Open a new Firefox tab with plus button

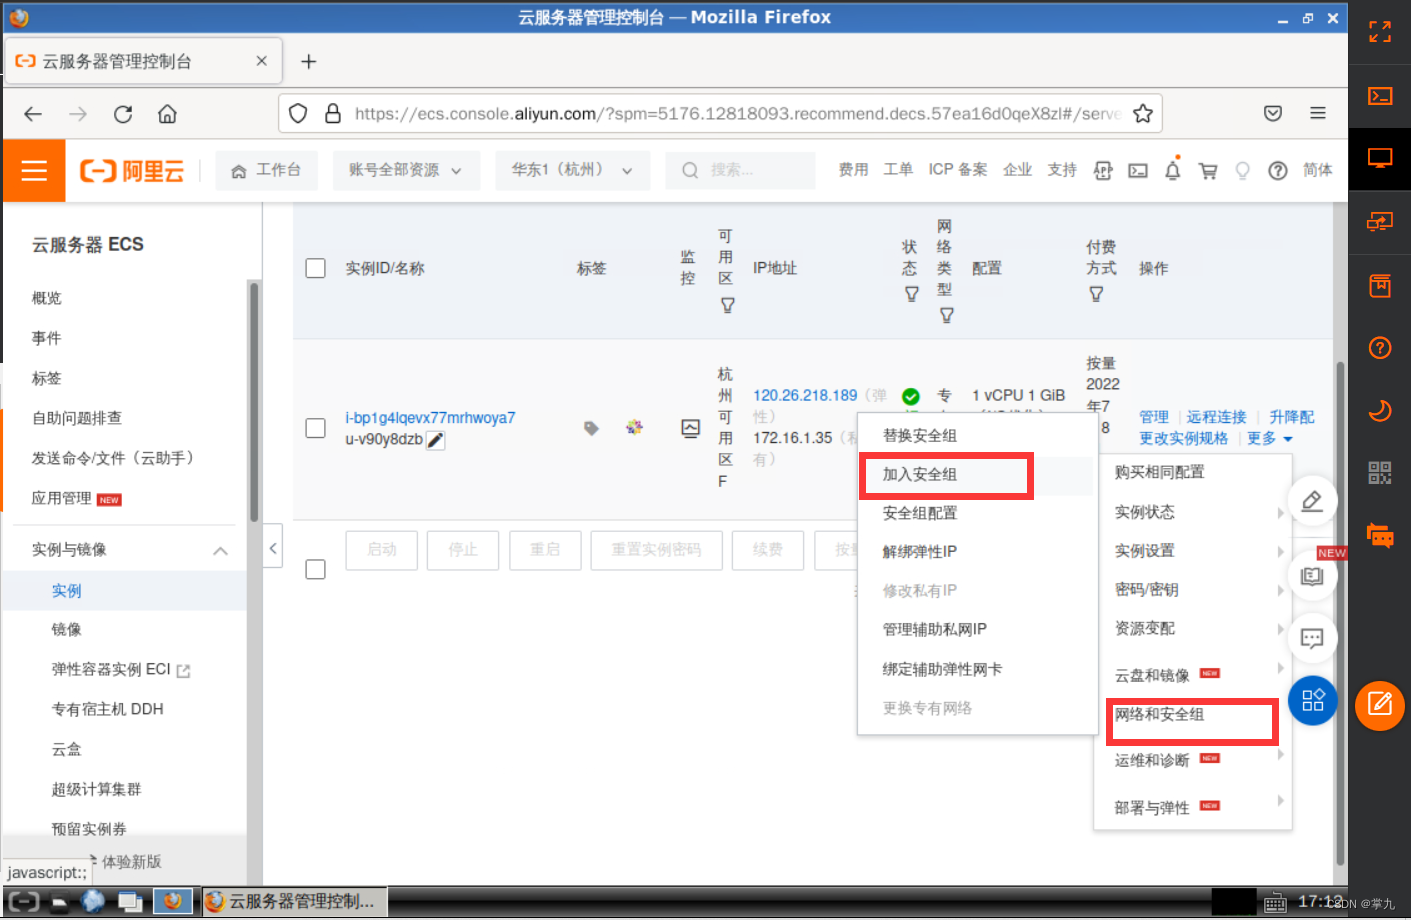click(x=309, y=62)
